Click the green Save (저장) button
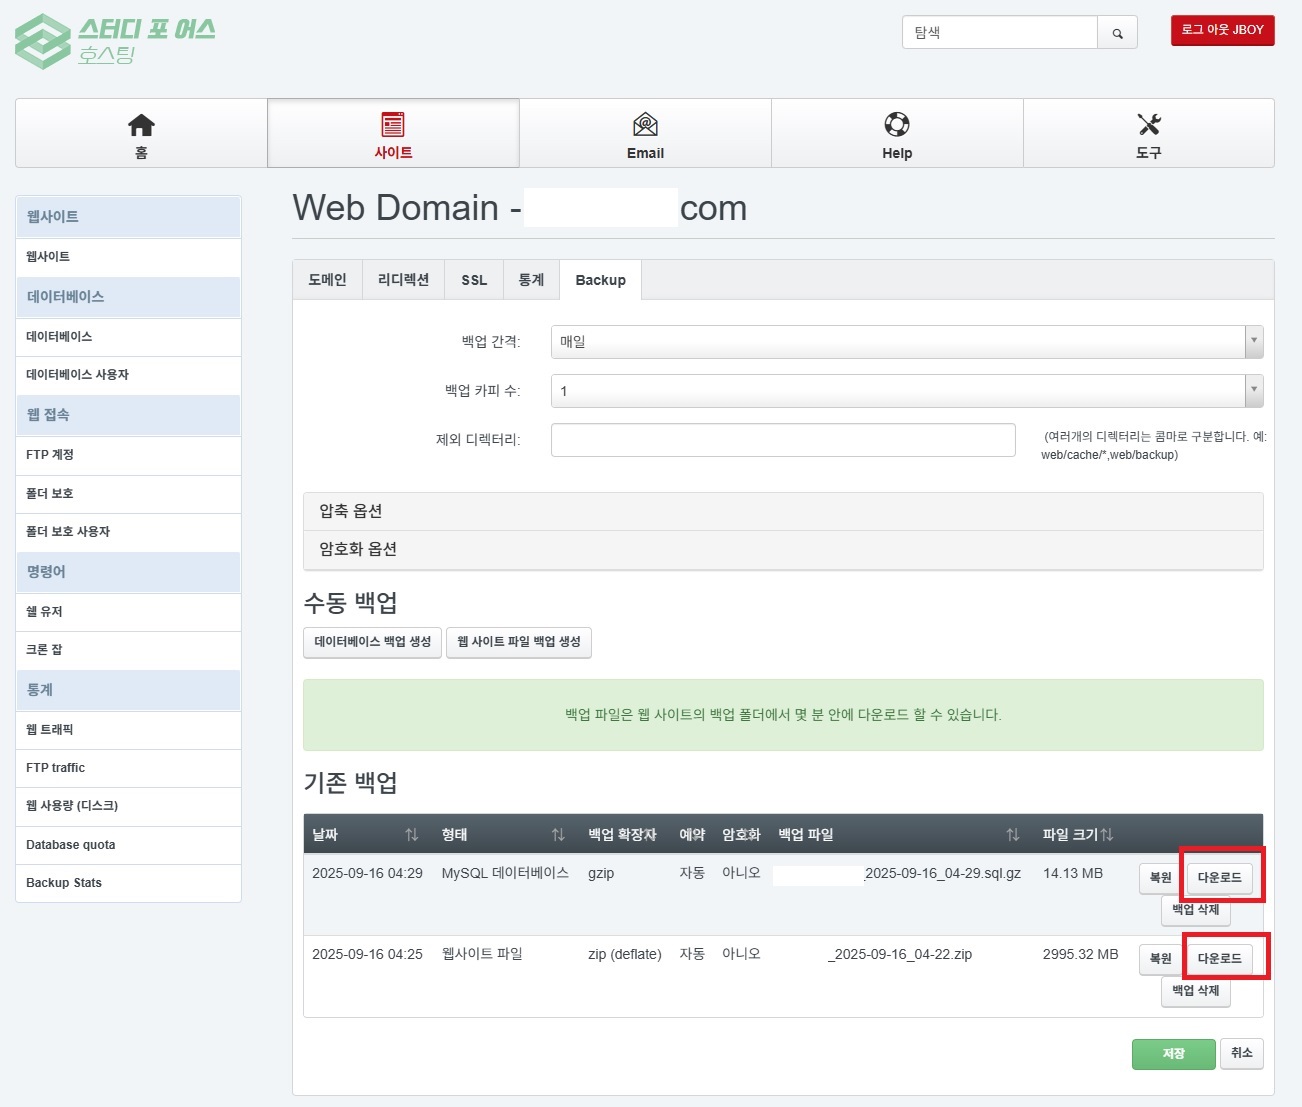This screenshot has width=1302, height=1107. pos(1173,1054)
